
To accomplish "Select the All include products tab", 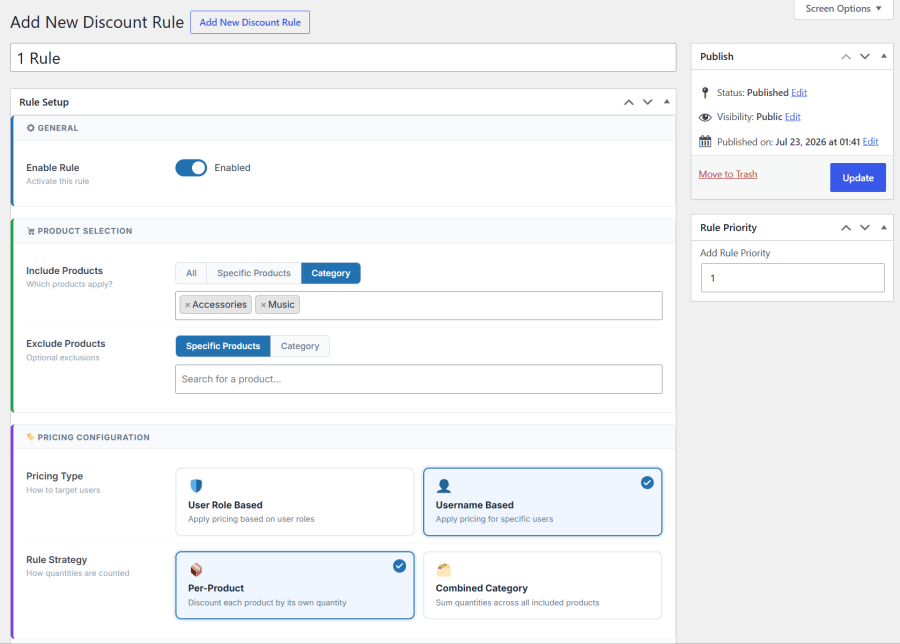I will [x=191, y=273].
